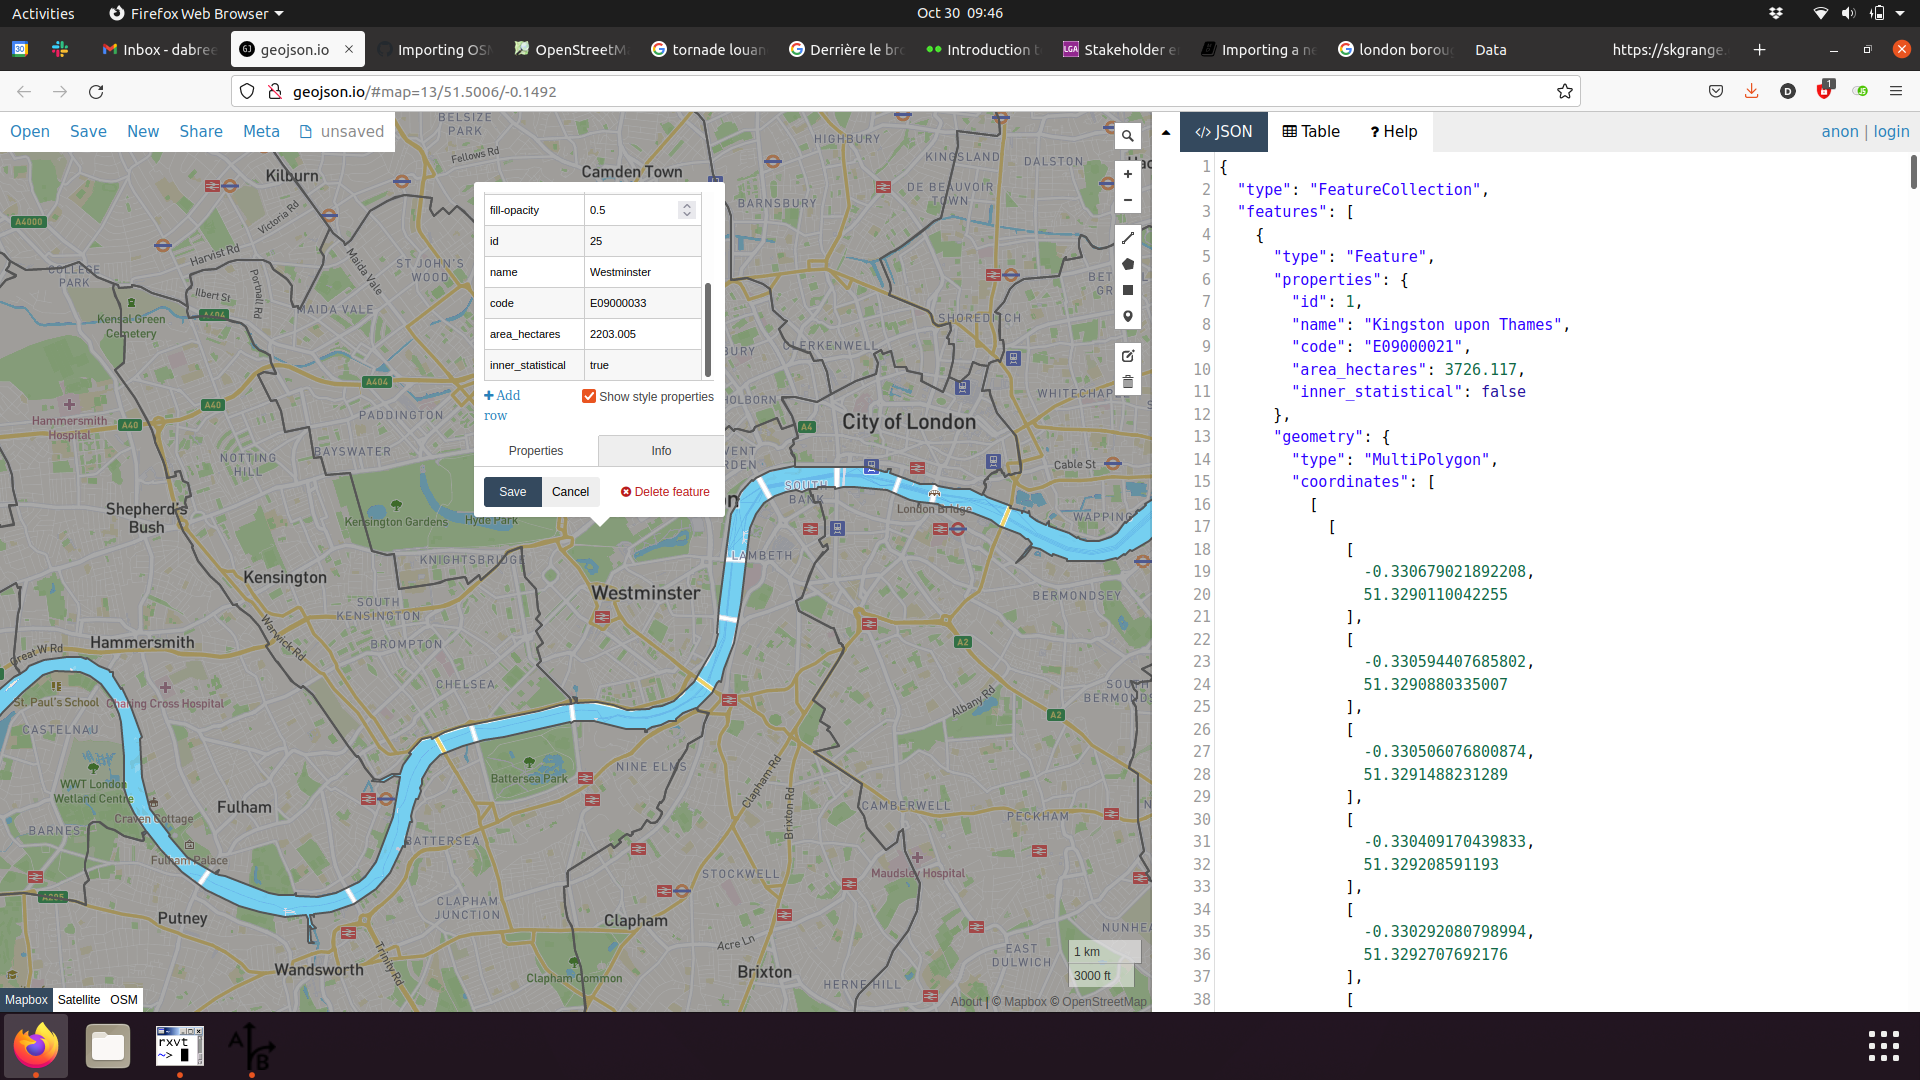Click the popup properties scrollbar
The height and width of the screenshot is (1080, 1920).
click(x=708, y=330)
